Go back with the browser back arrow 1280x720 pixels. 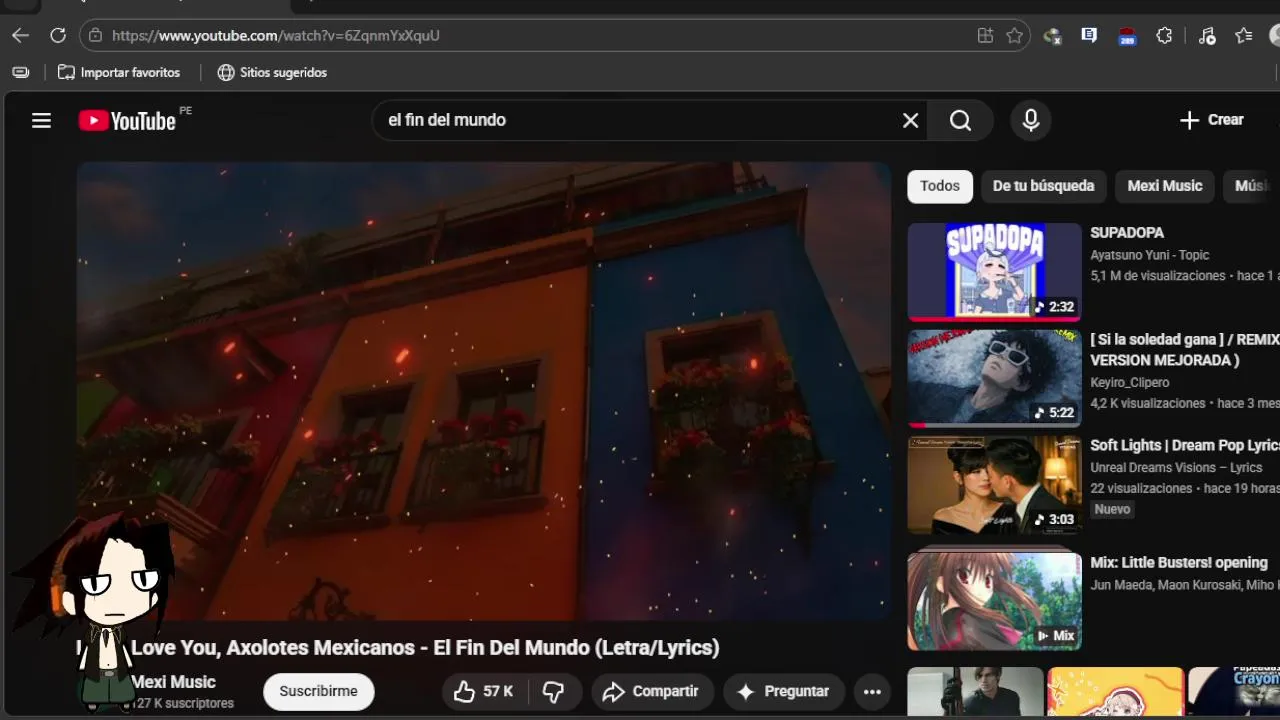[x=21, y=35]
